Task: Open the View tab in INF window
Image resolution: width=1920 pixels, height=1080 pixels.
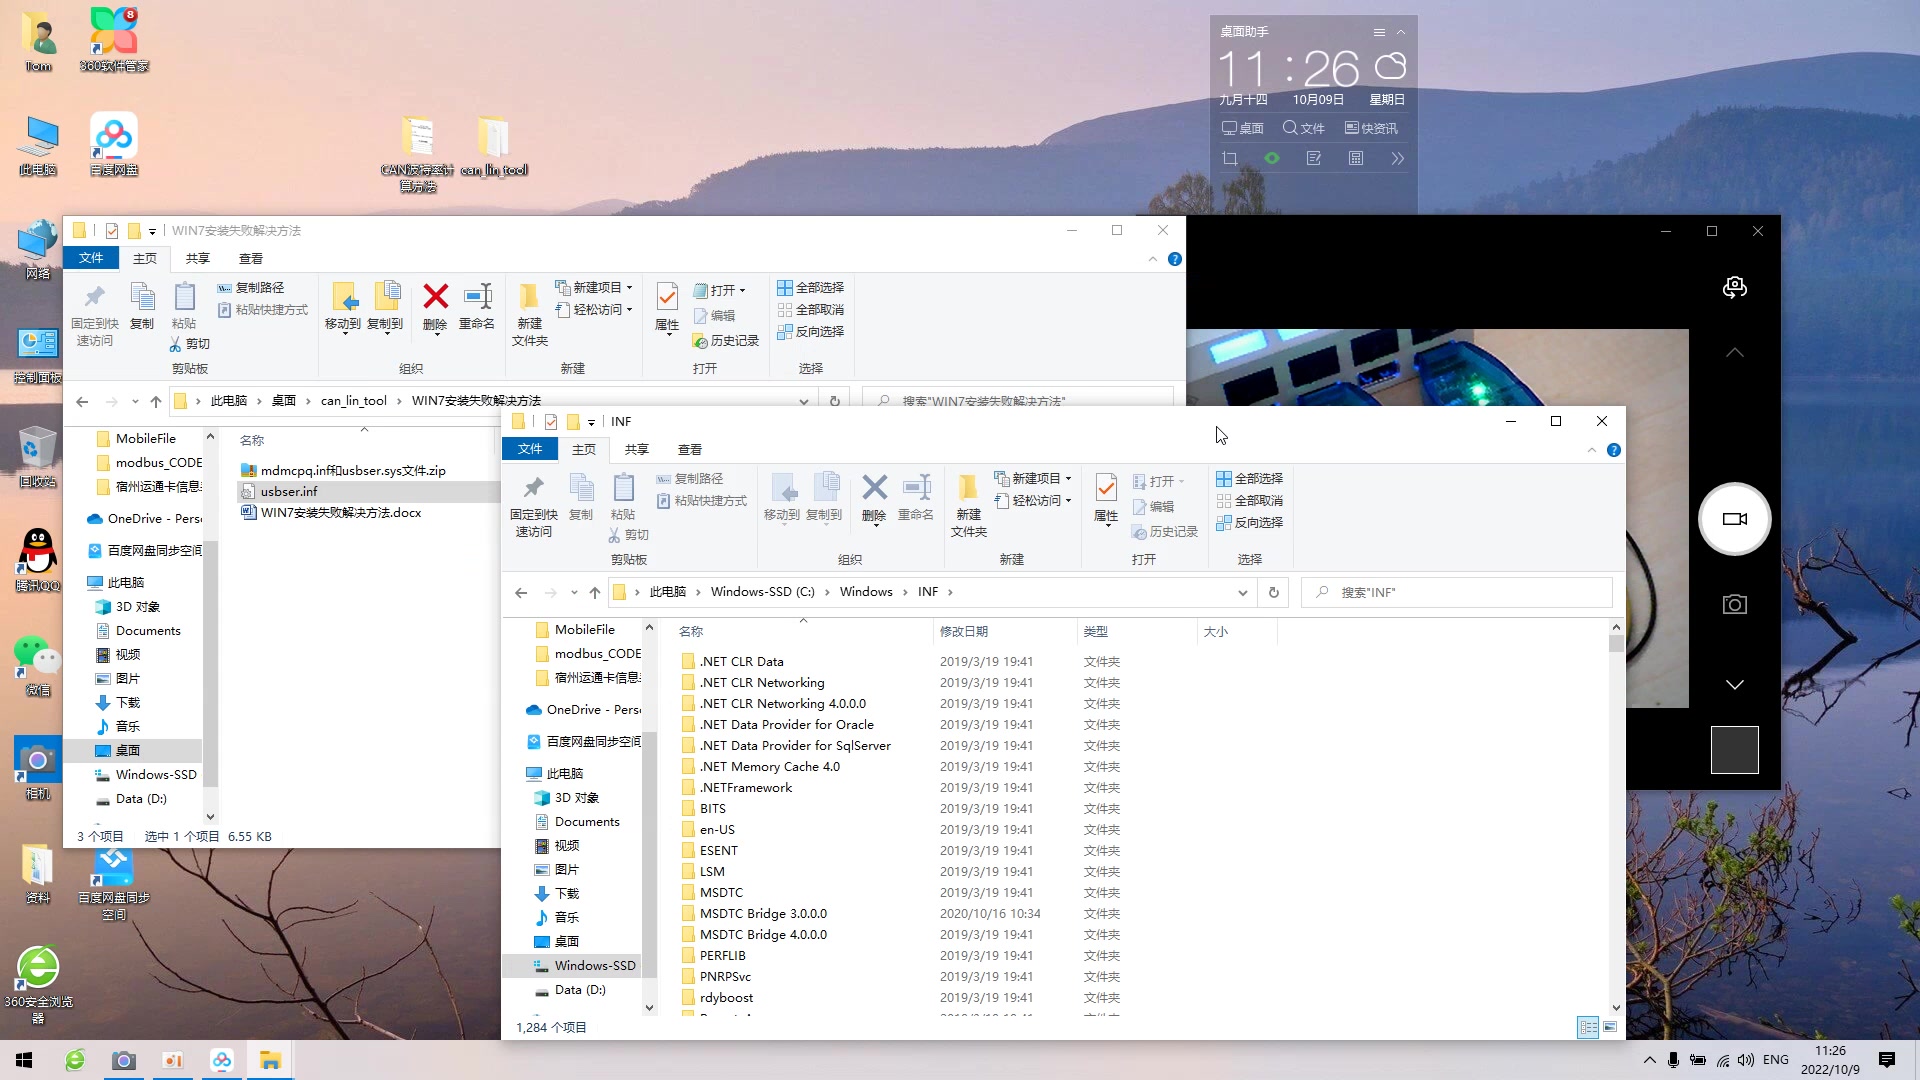Action: tap(689, 450)
